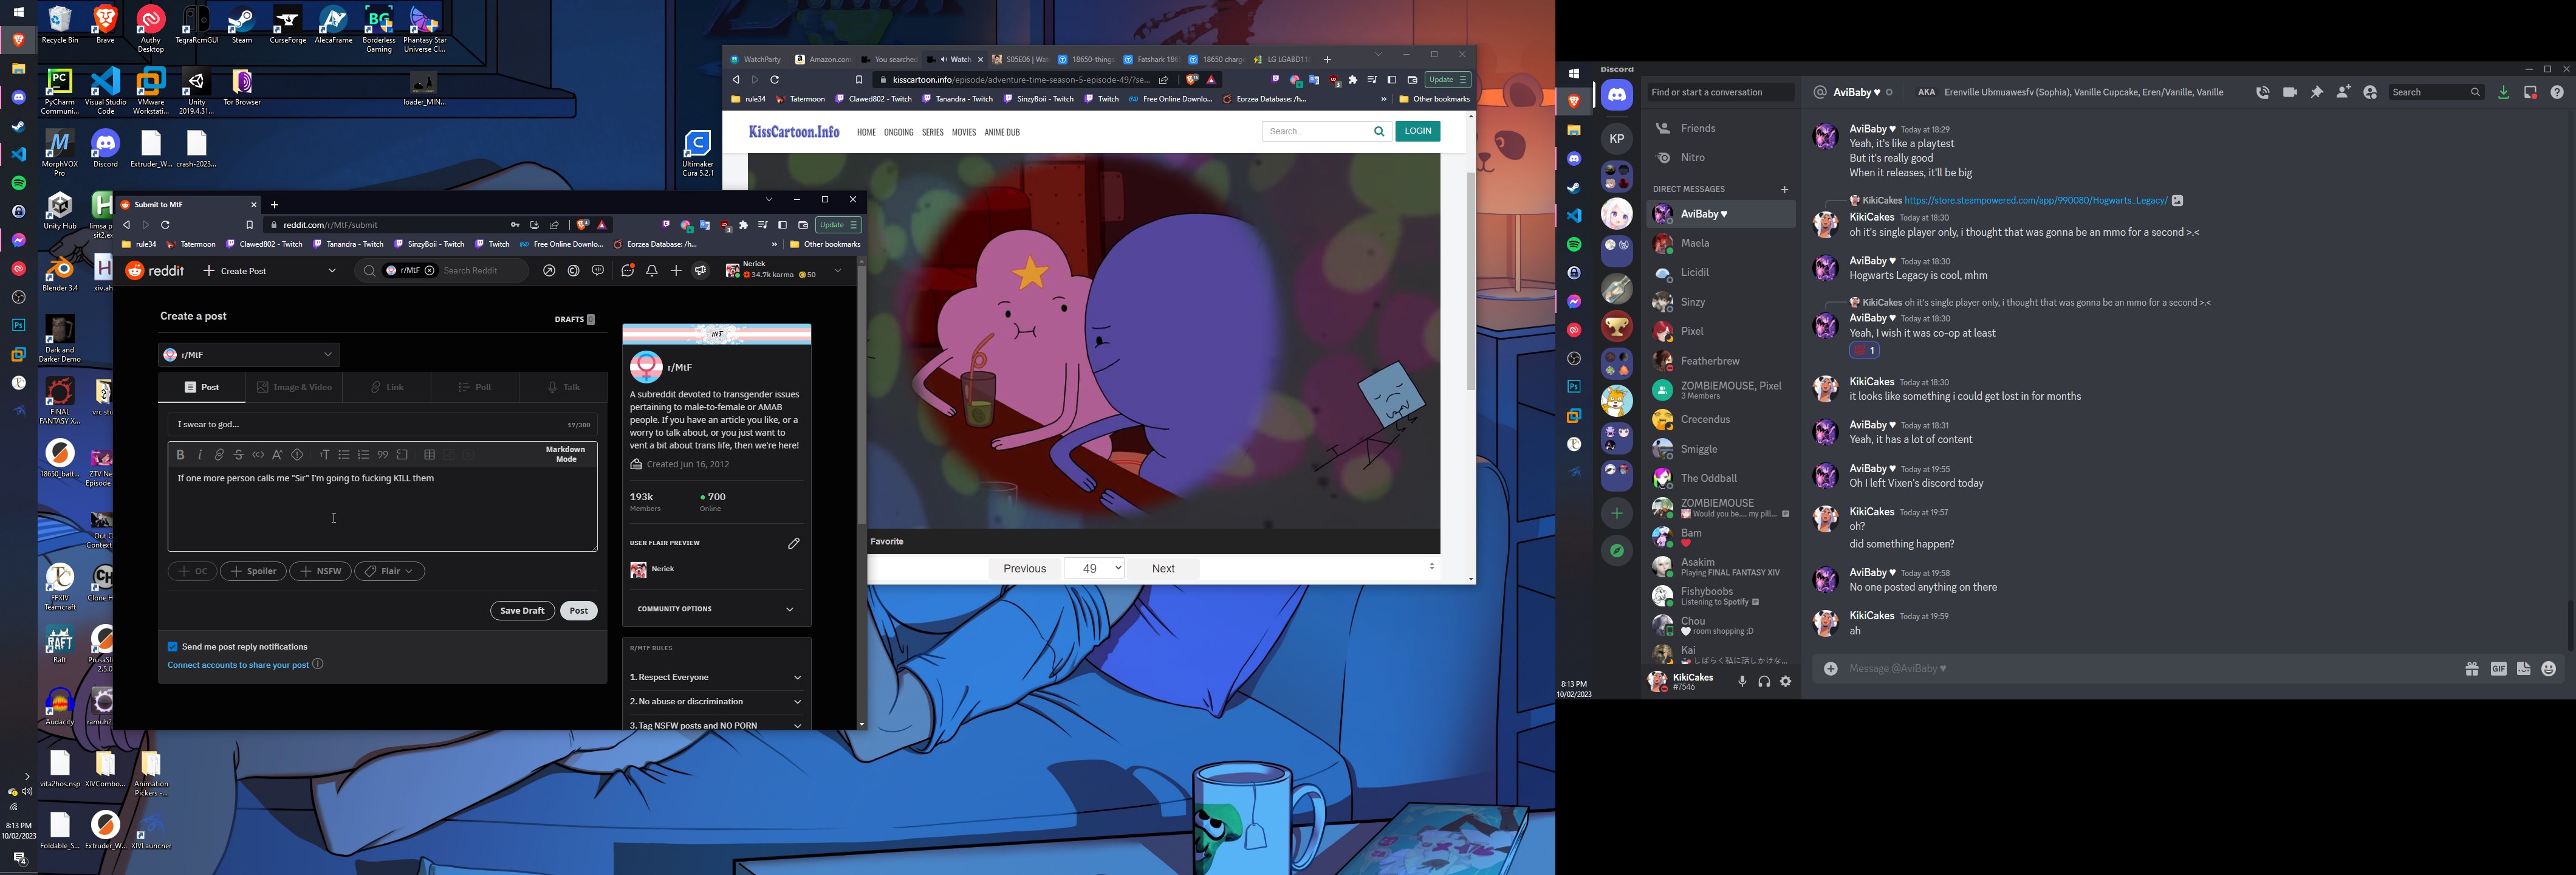Deafen audio with Discord headphones icon
Viewport: 2576px width, 875px height.
coord(1764,682)
